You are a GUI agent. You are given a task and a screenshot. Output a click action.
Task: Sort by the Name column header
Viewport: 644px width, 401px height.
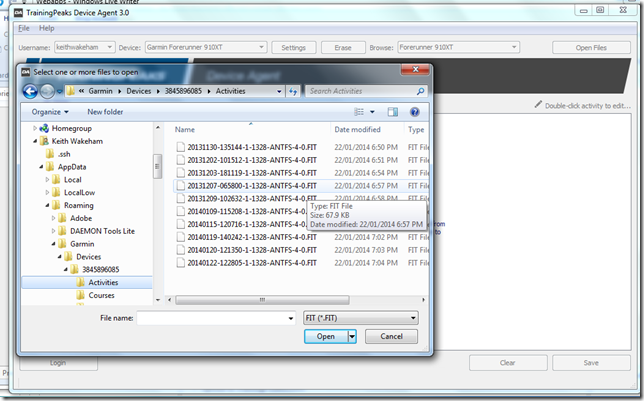(x=185, y=129)
